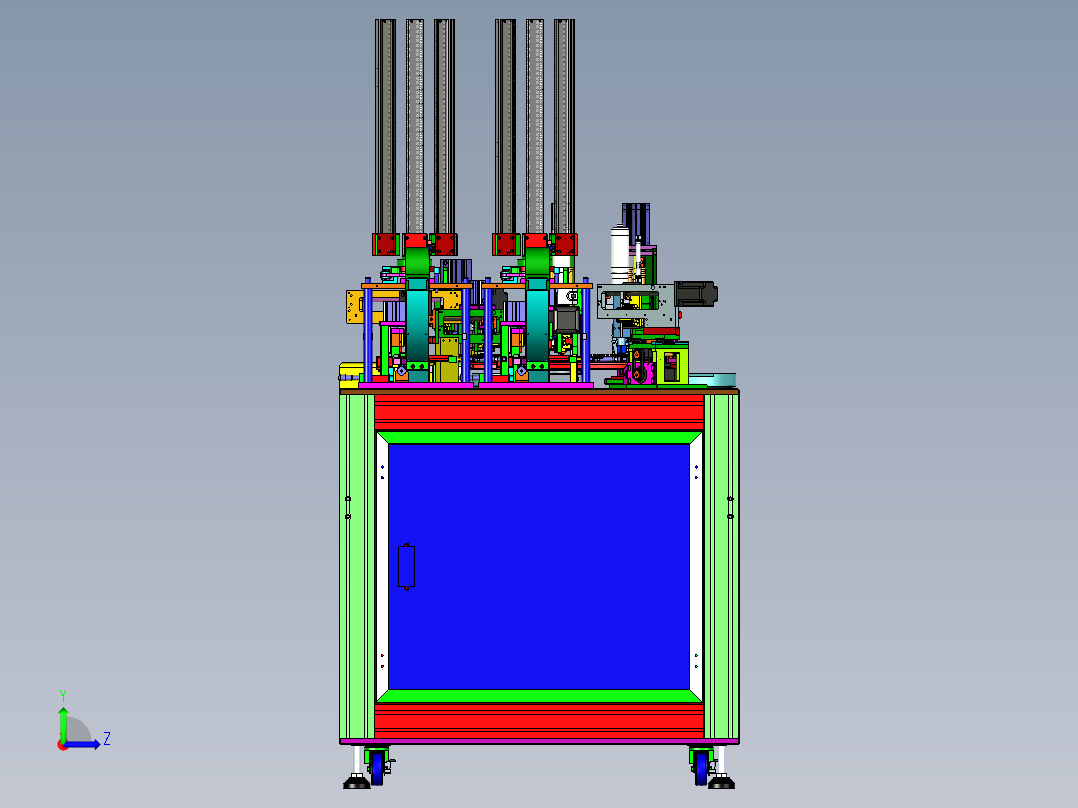Select the magenta strip at the cabinet bottom
Viewport: 1078px width, 808px height.
coord(539,742)
